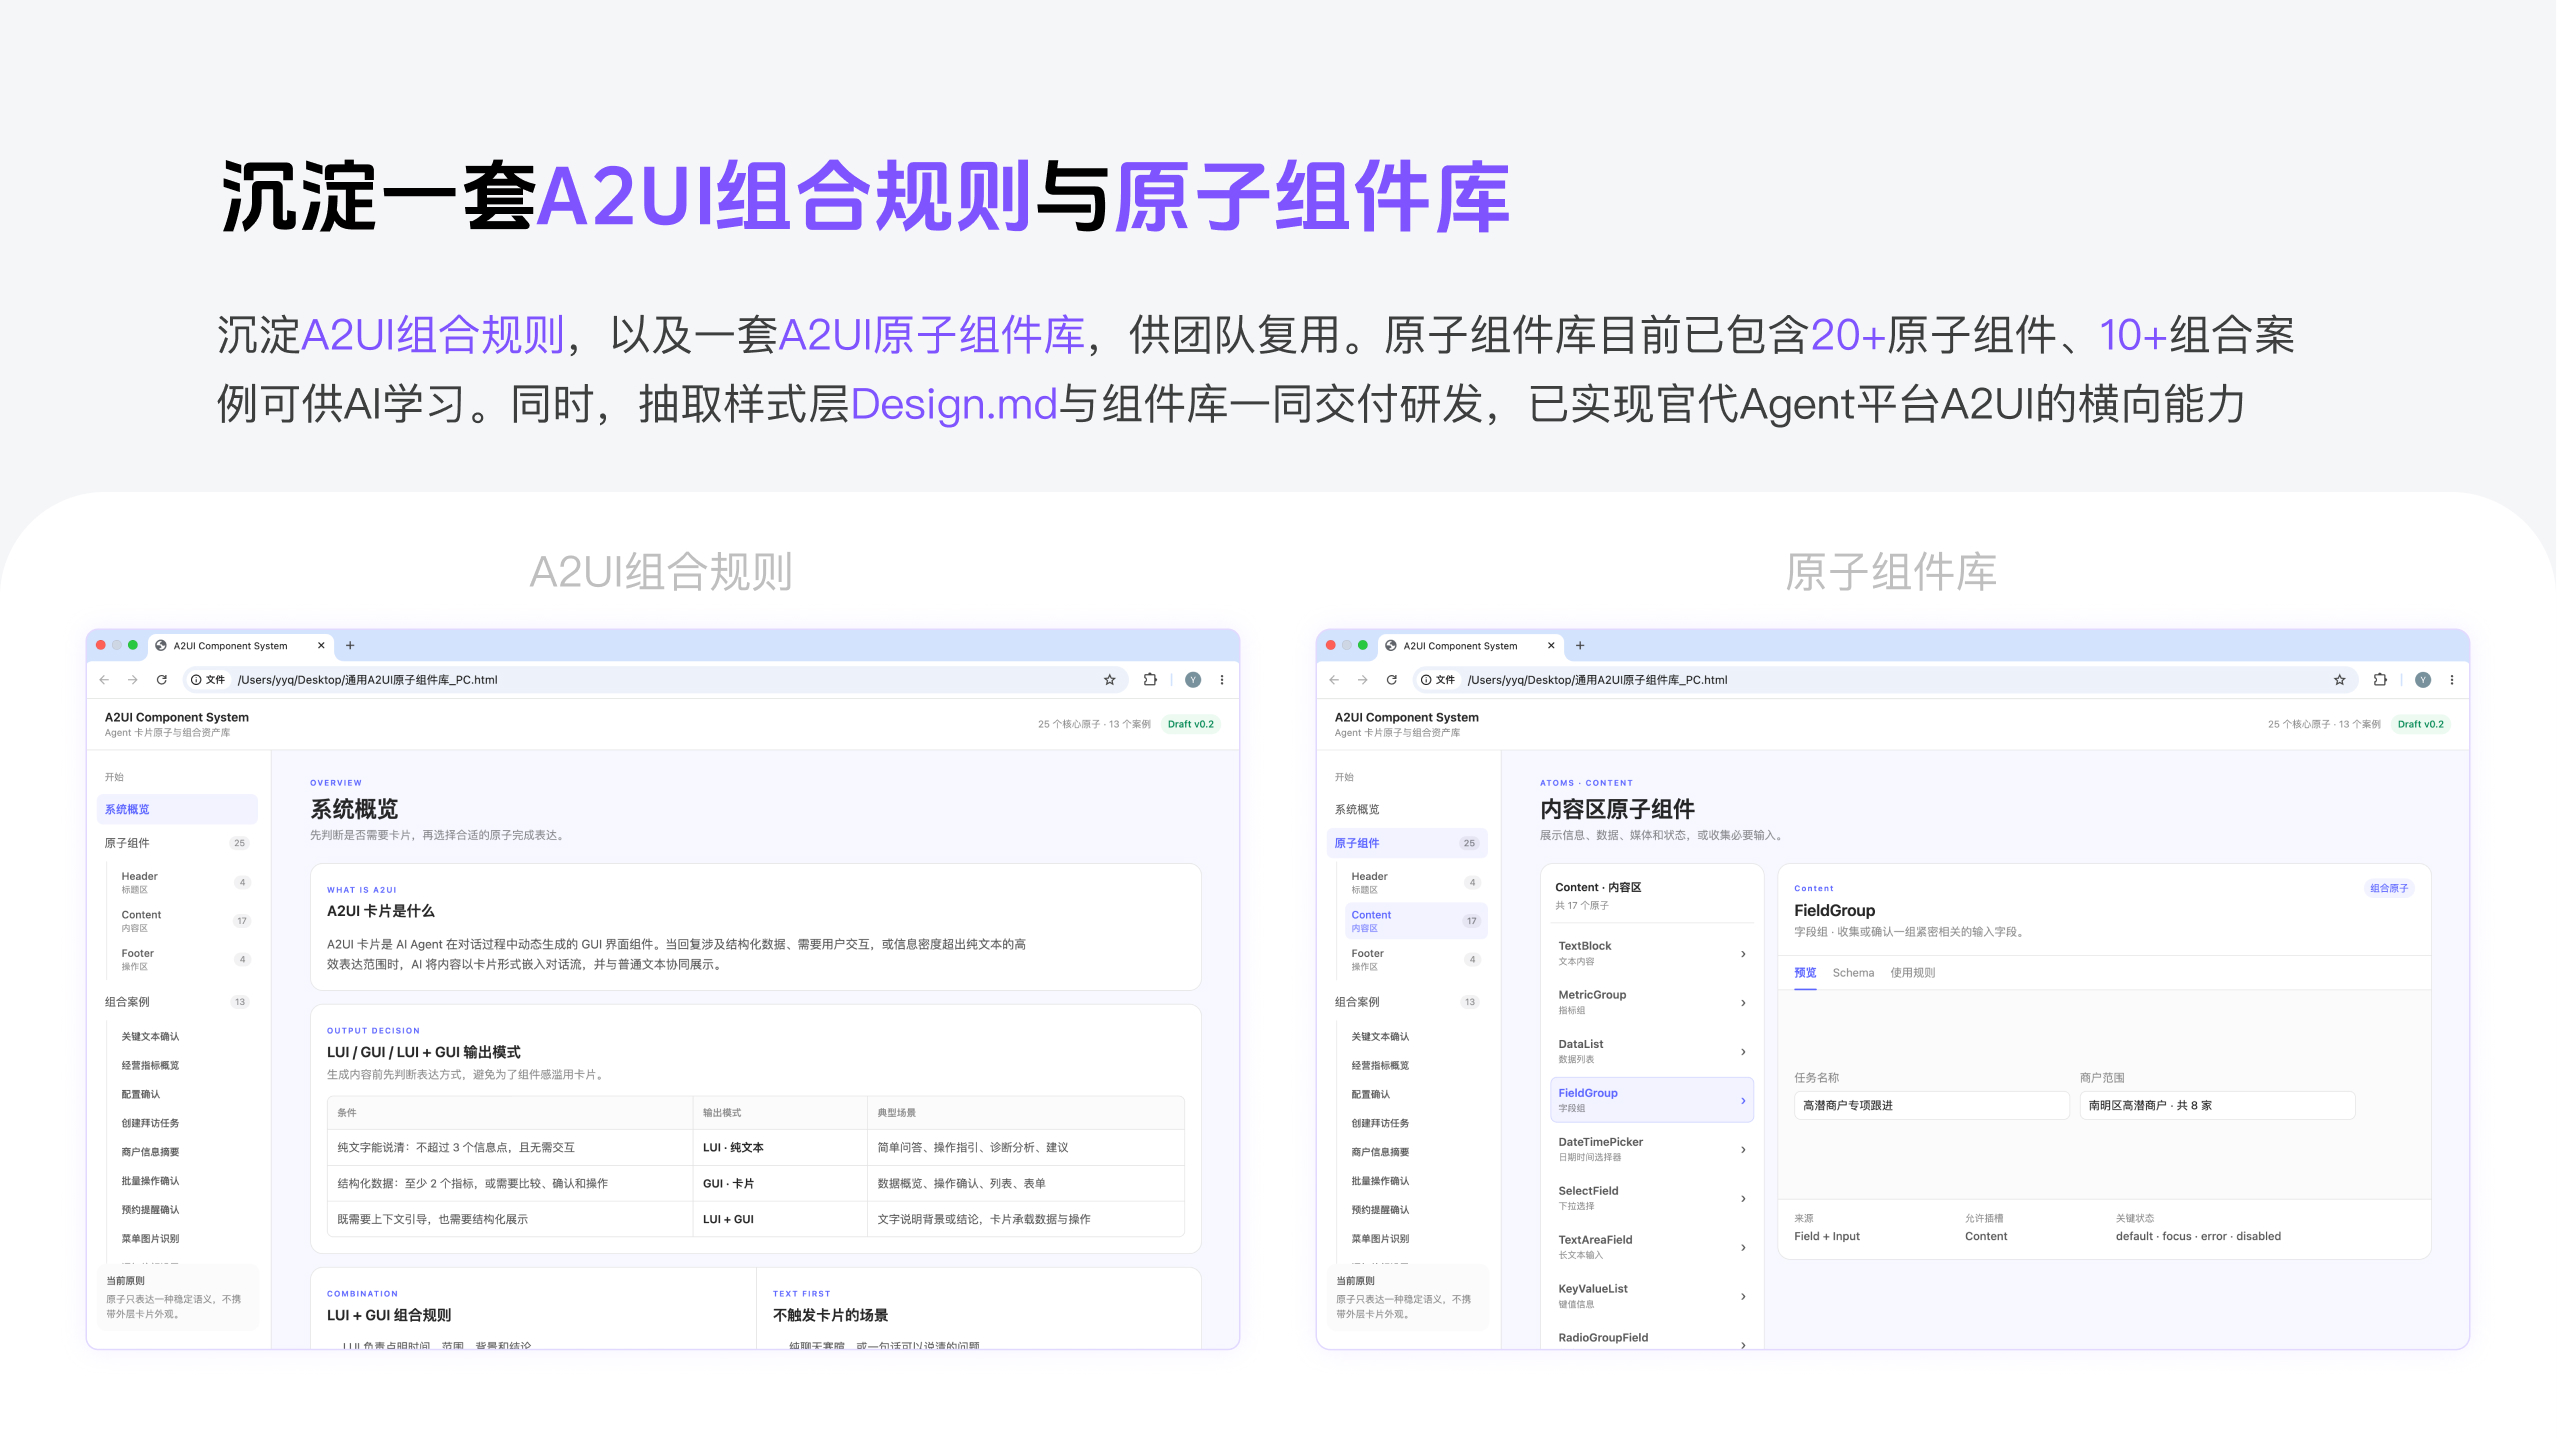
Task: Click back arrow in right browser window
Action: pyautogui.click(x=1334, y=680)
